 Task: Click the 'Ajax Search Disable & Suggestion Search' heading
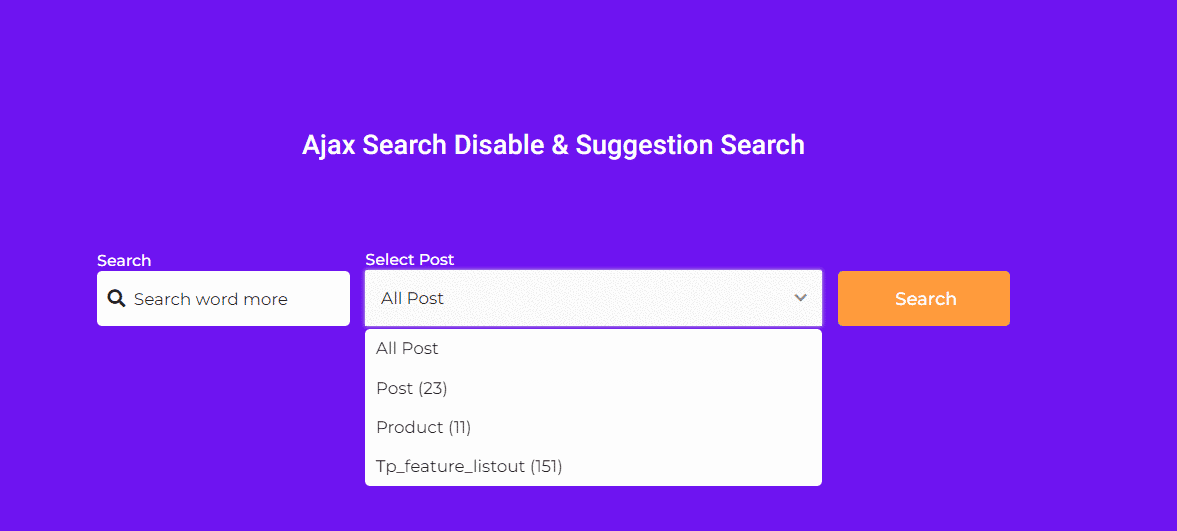pos(553,145)
